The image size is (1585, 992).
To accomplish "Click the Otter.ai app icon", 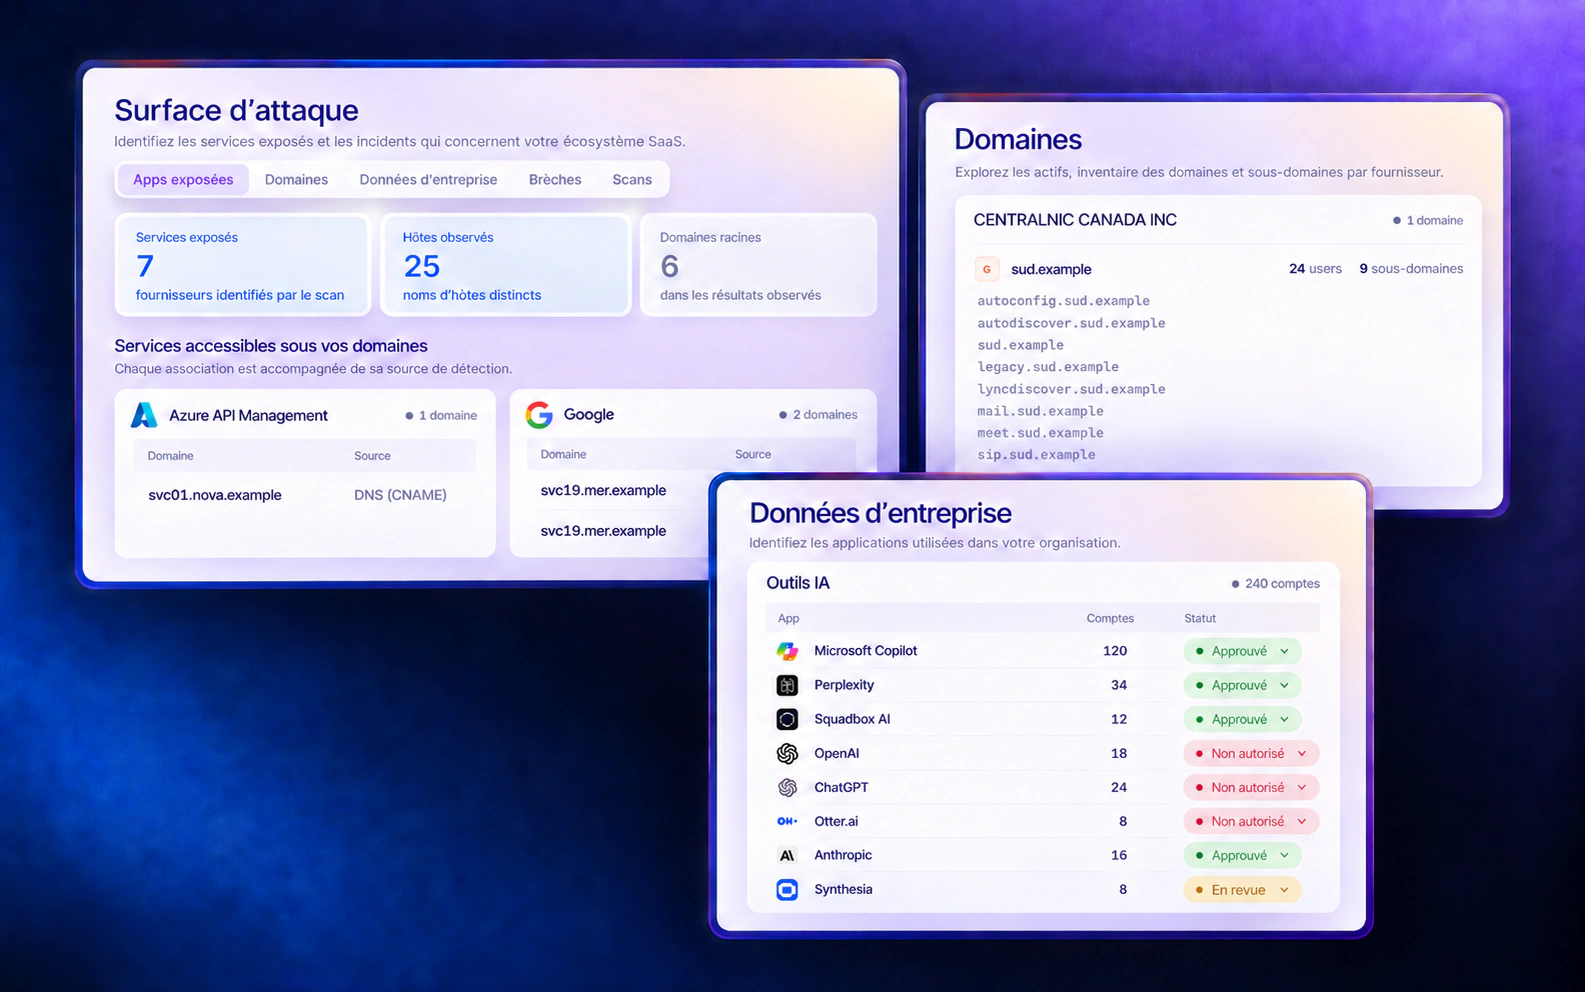I will point(787,821).
